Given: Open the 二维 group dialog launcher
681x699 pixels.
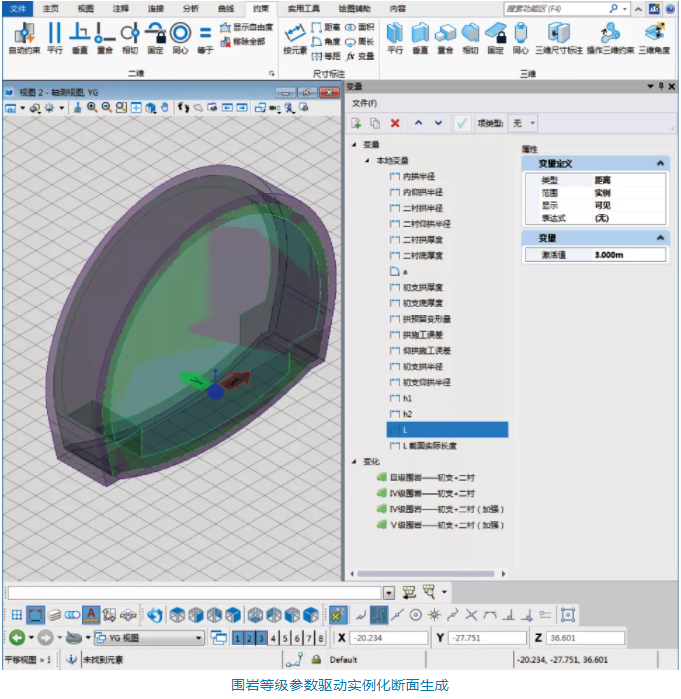Looking at the screenshot, I should pyautogui.click(x=271, y=74).
